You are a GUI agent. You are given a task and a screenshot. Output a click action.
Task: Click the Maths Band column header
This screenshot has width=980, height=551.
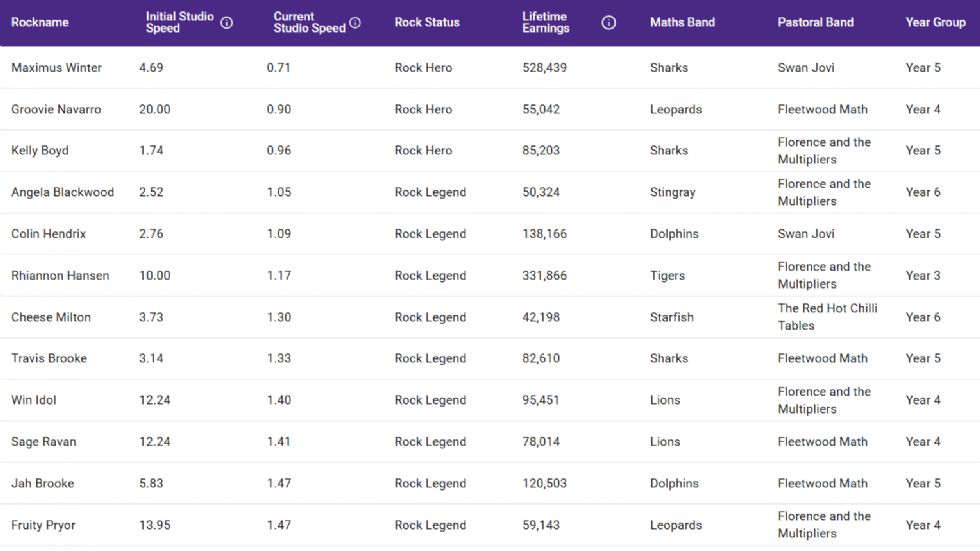[682, 23]
